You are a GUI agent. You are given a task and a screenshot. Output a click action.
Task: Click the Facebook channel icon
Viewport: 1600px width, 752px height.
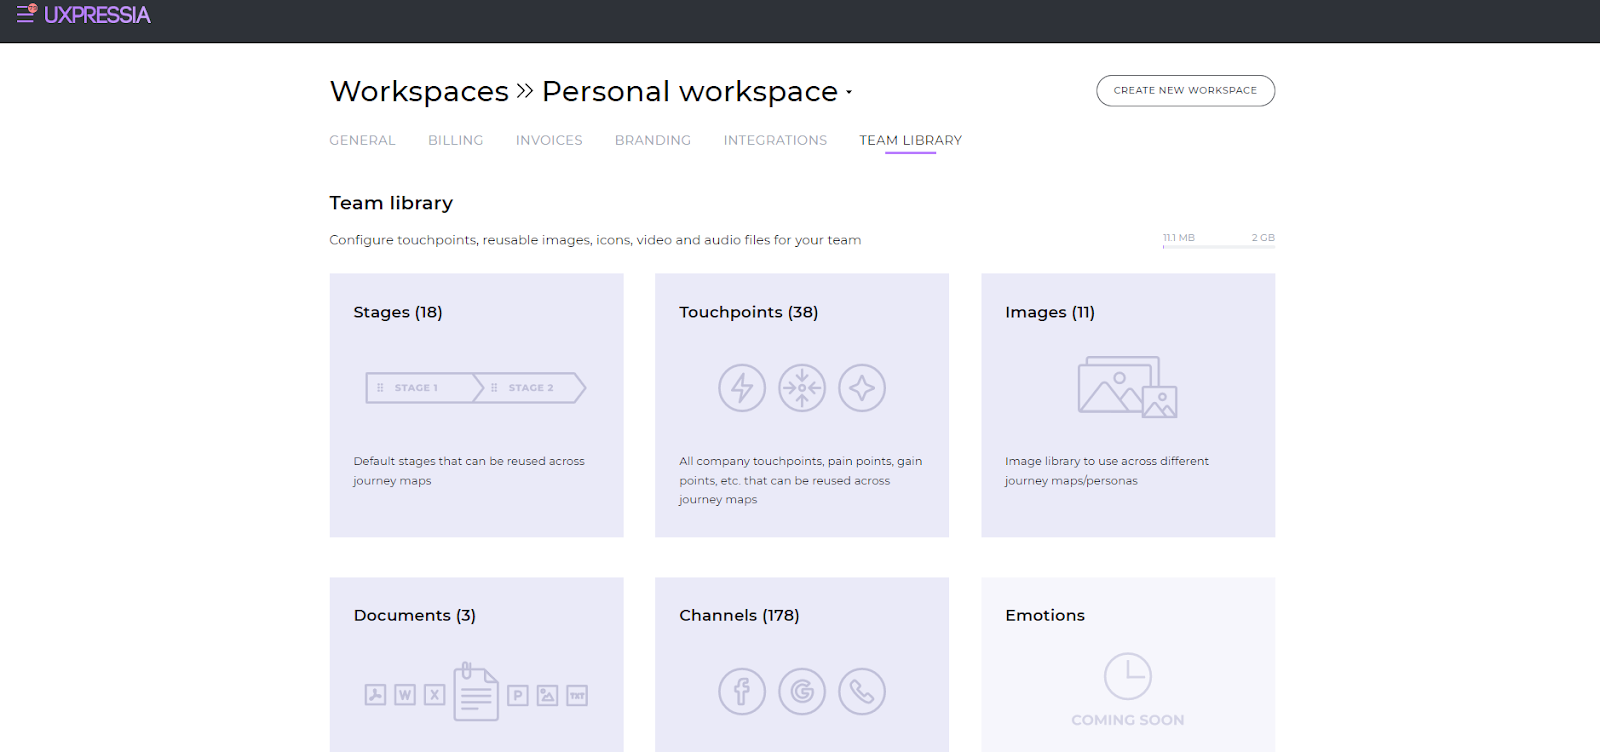point(742,691)
